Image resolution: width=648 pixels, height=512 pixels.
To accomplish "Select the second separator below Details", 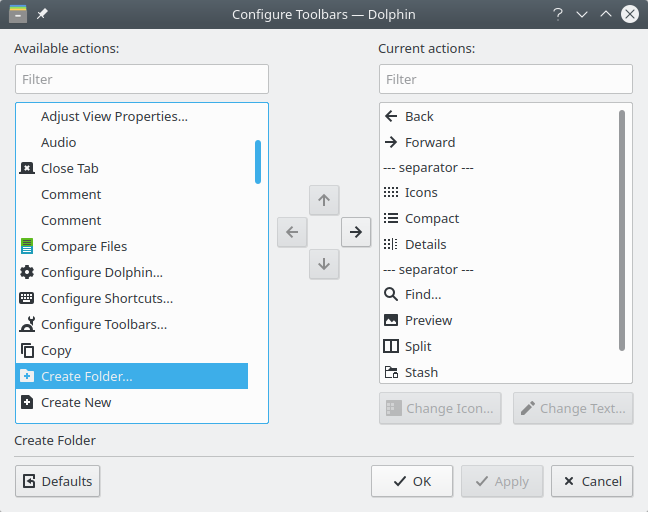I will pyautogui.click(x=428, y=269).
